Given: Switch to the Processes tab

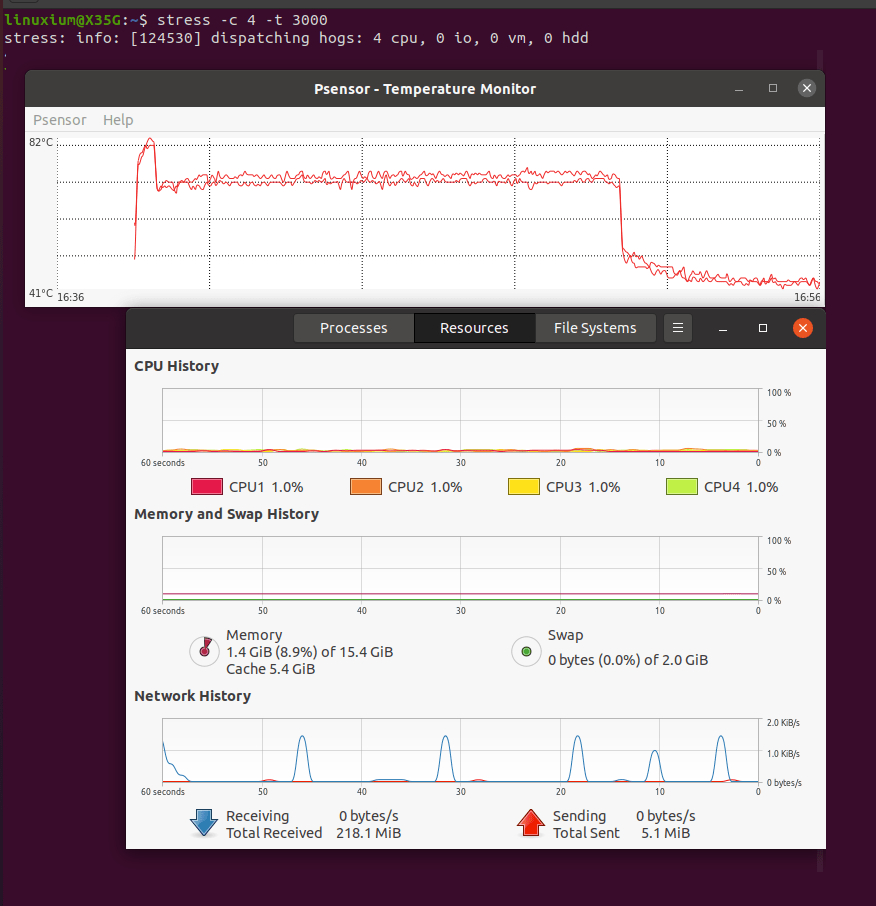Looking at the screenshot, I should (x=354, y=328).
